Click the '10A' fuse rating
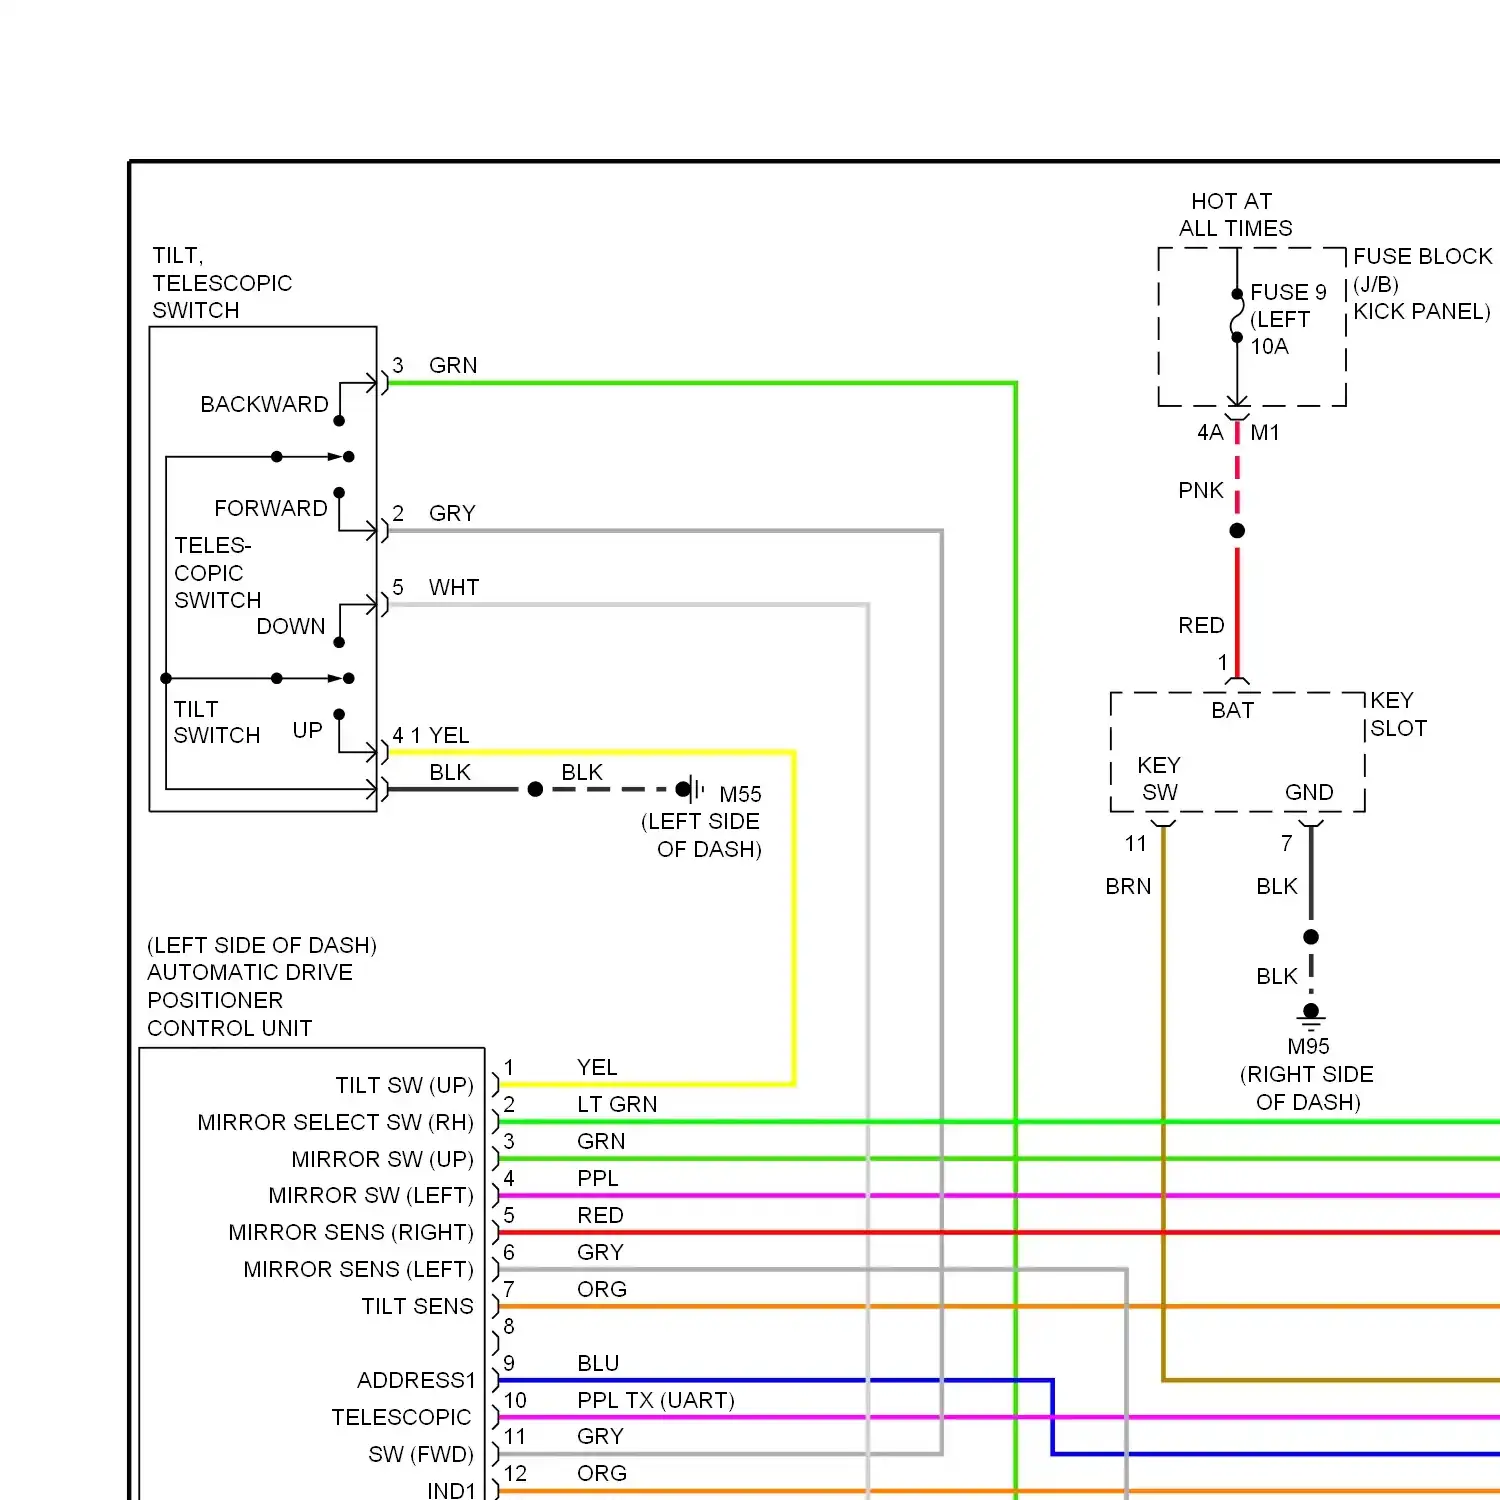Image resolution: width=1500 pixels, height=1500 pixels. click(x=1269, y=346)
